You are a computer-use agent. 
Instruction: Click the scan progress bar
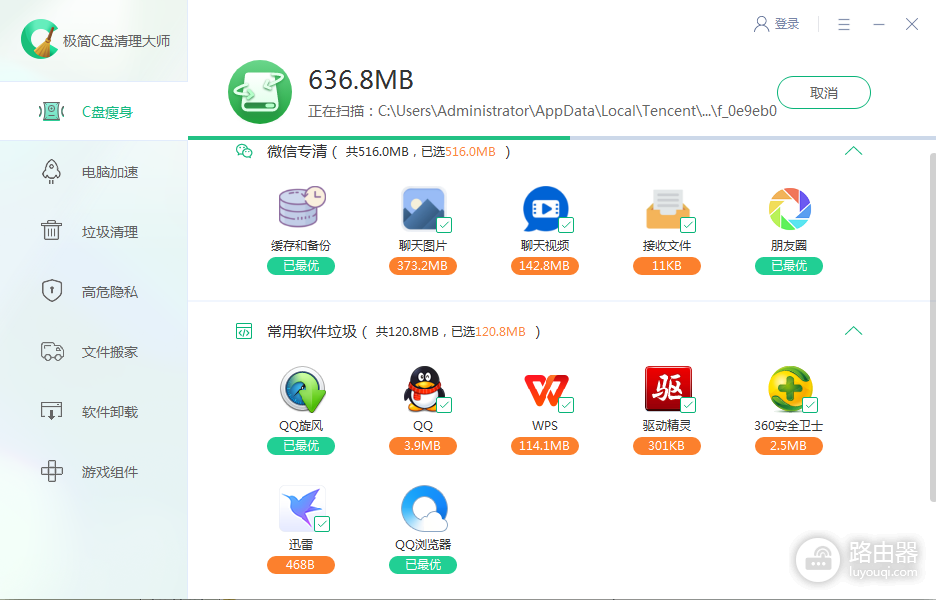click(x=562, y=138)
